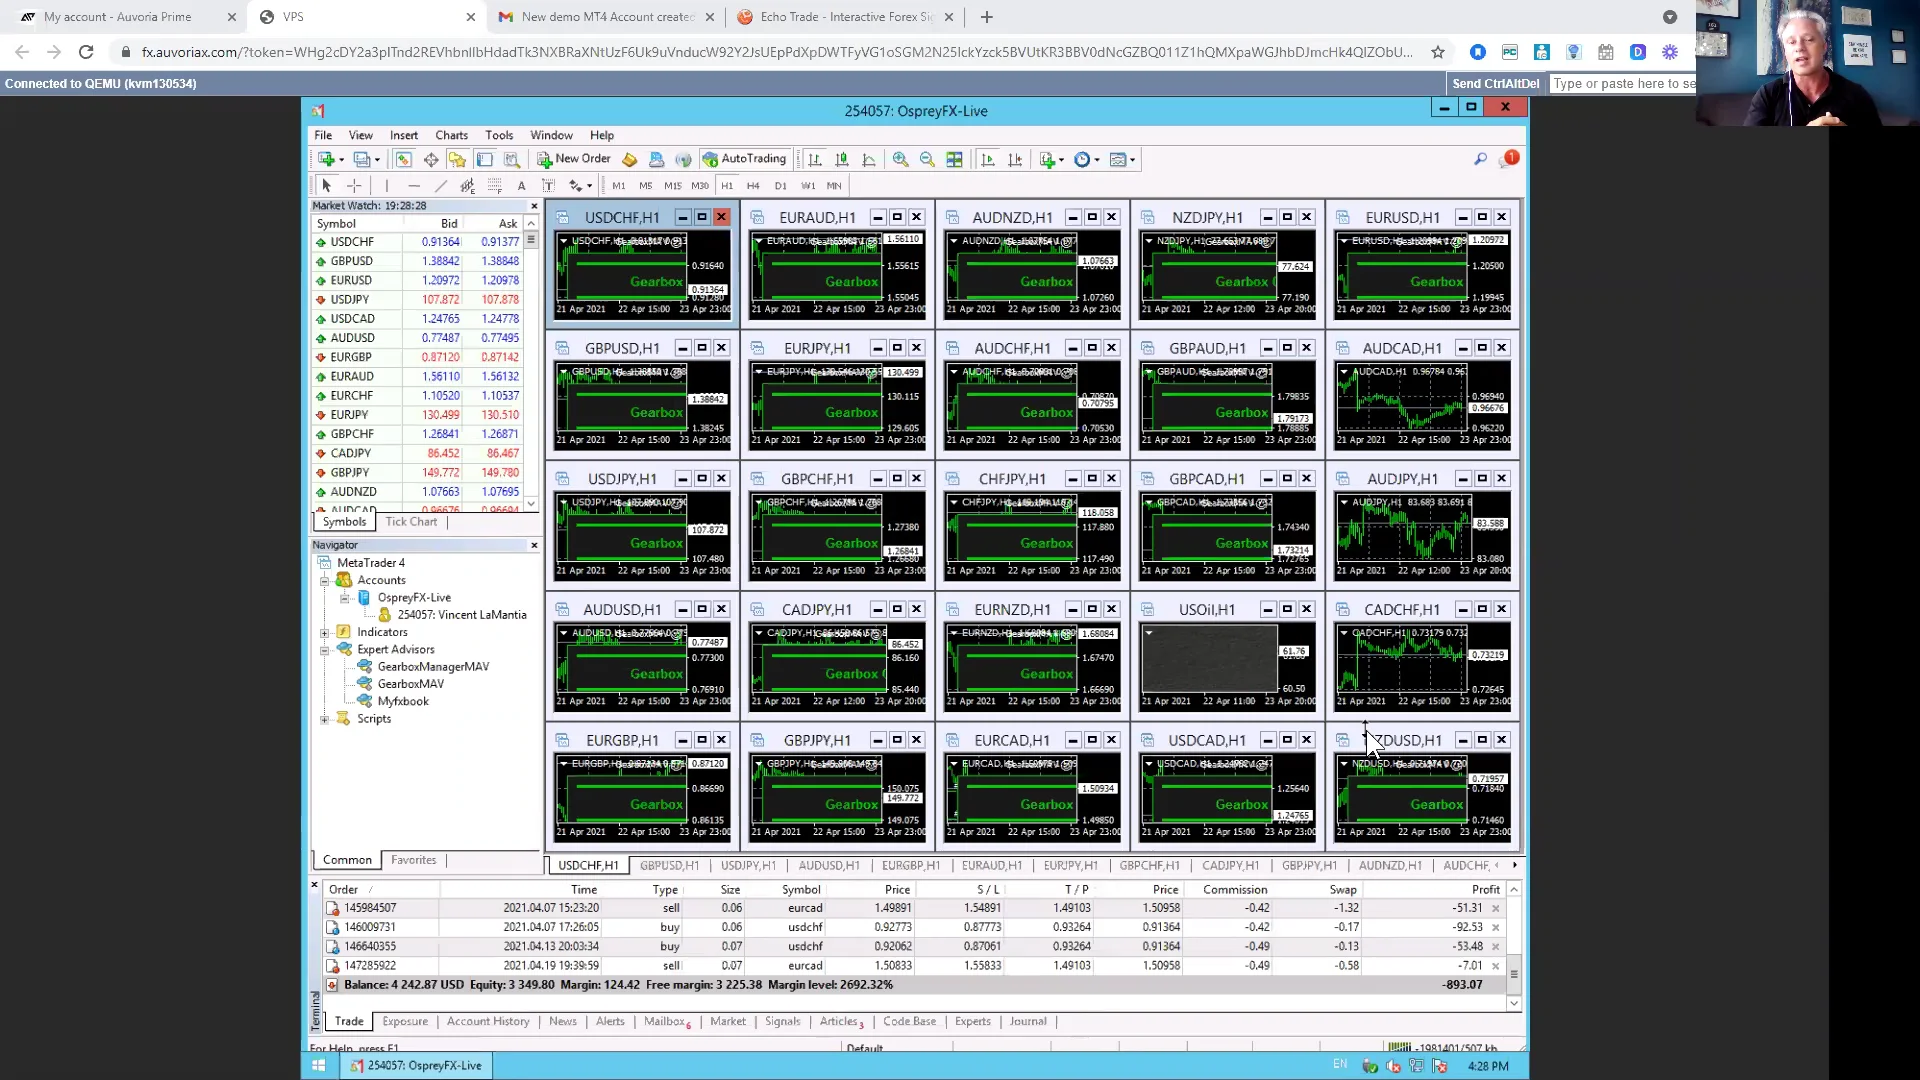1920x1080 pixels.
Task: Toggle the Navigator star-folder icon
Action: [x=457, y=159]
